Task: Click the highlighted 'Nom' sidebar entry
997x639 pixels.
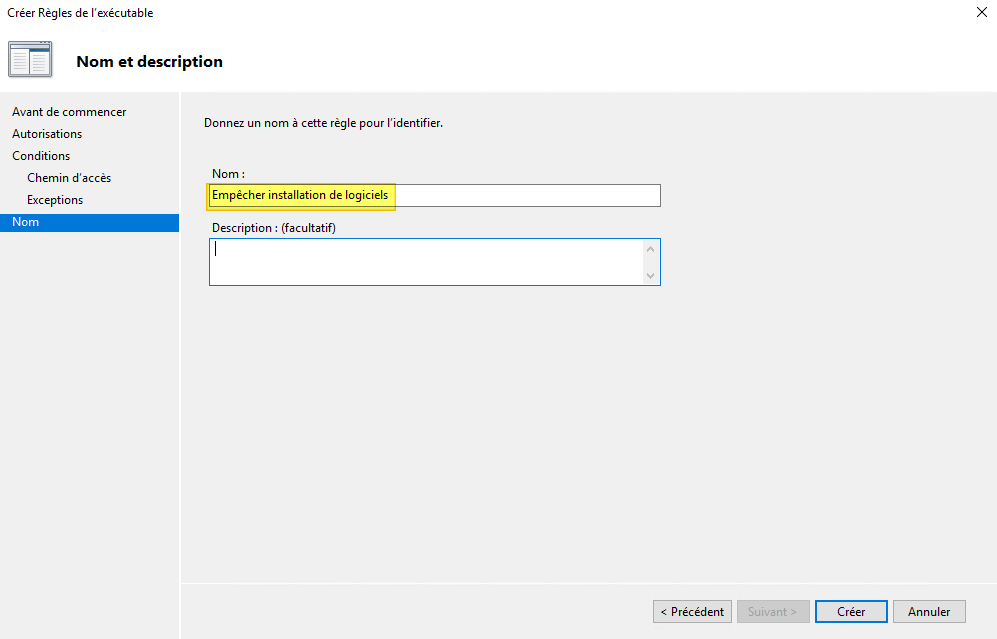Action: point(26,221)
